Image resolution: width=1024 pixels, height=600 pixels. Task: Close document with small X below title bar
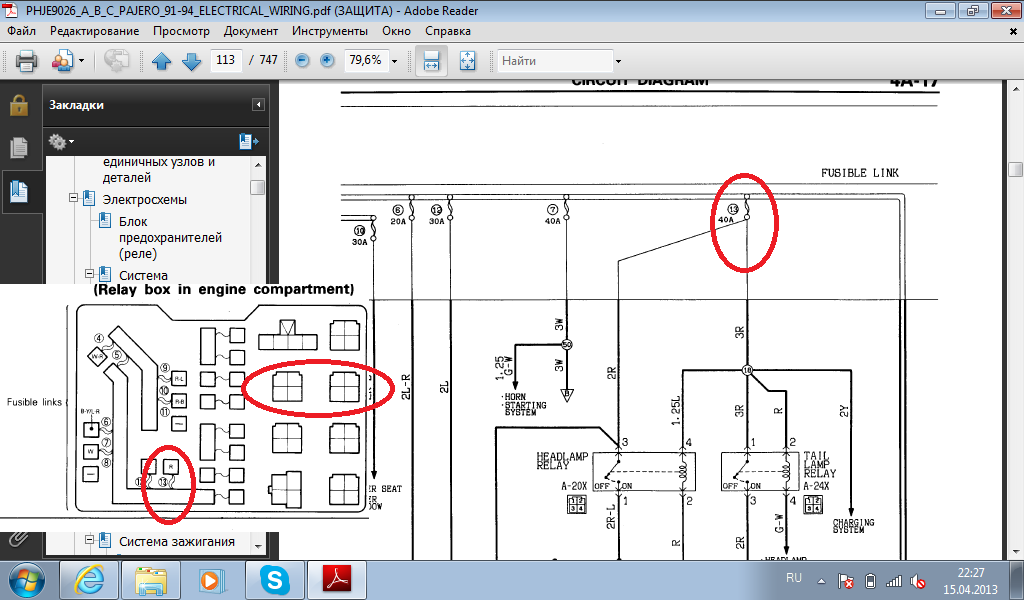click(x=1014, y=31)
